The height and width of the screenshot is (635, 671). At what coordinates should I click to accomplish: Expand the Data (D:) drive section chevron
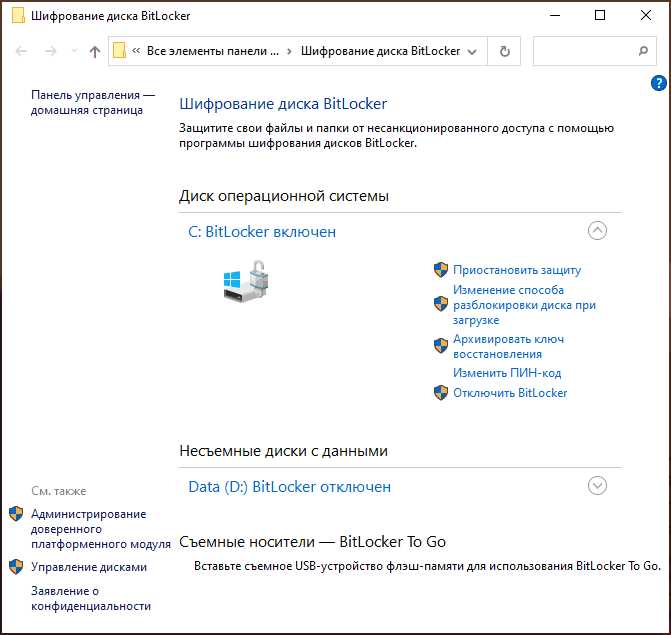pyautogui.click(x=597, y=486)
